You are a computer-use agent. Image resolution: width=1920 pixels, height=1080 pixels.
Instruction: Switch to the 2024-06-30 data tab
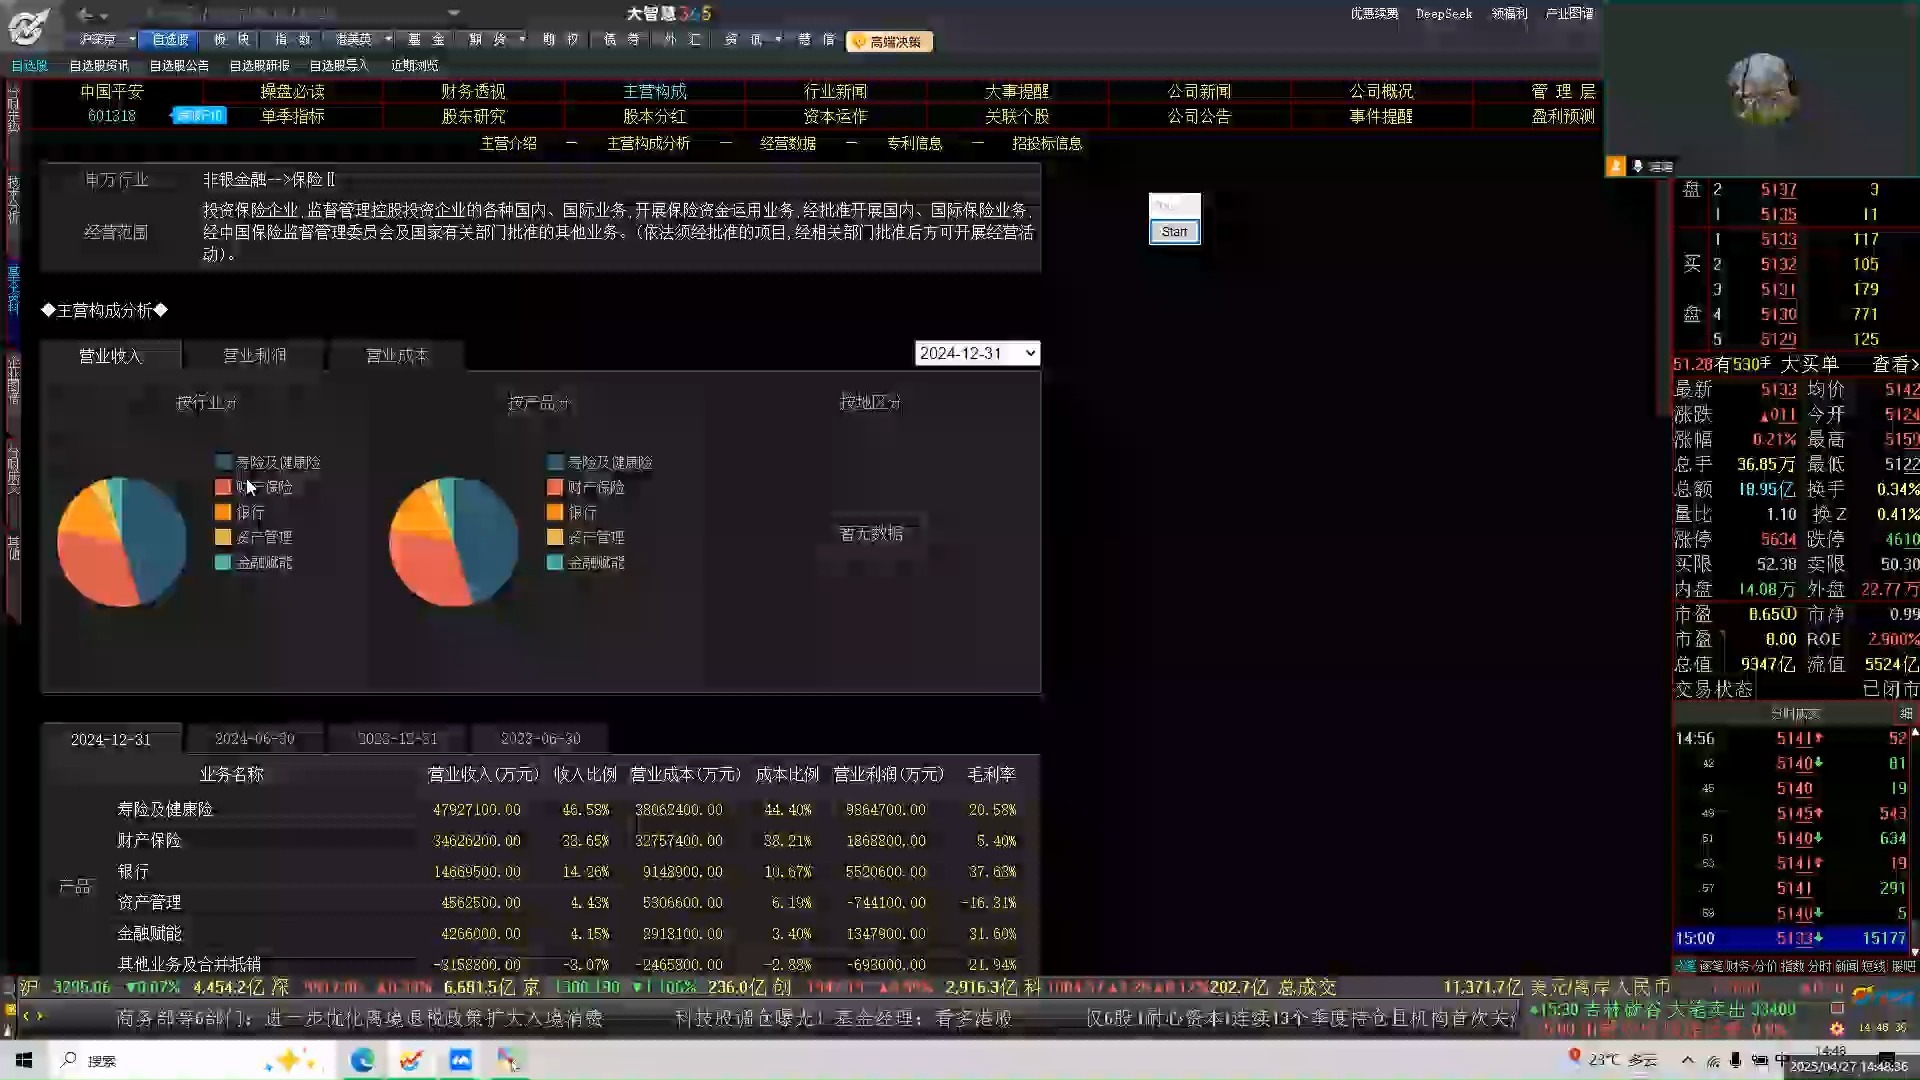[255, 738]
